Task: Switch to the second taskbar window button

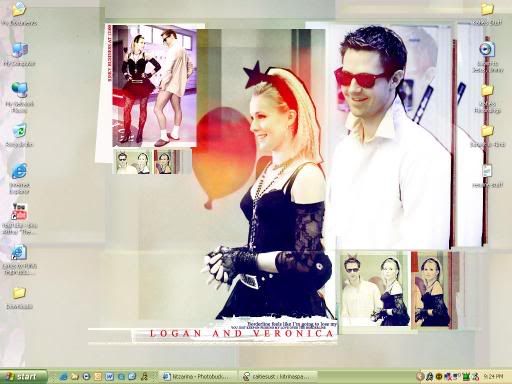Action: 278,377
